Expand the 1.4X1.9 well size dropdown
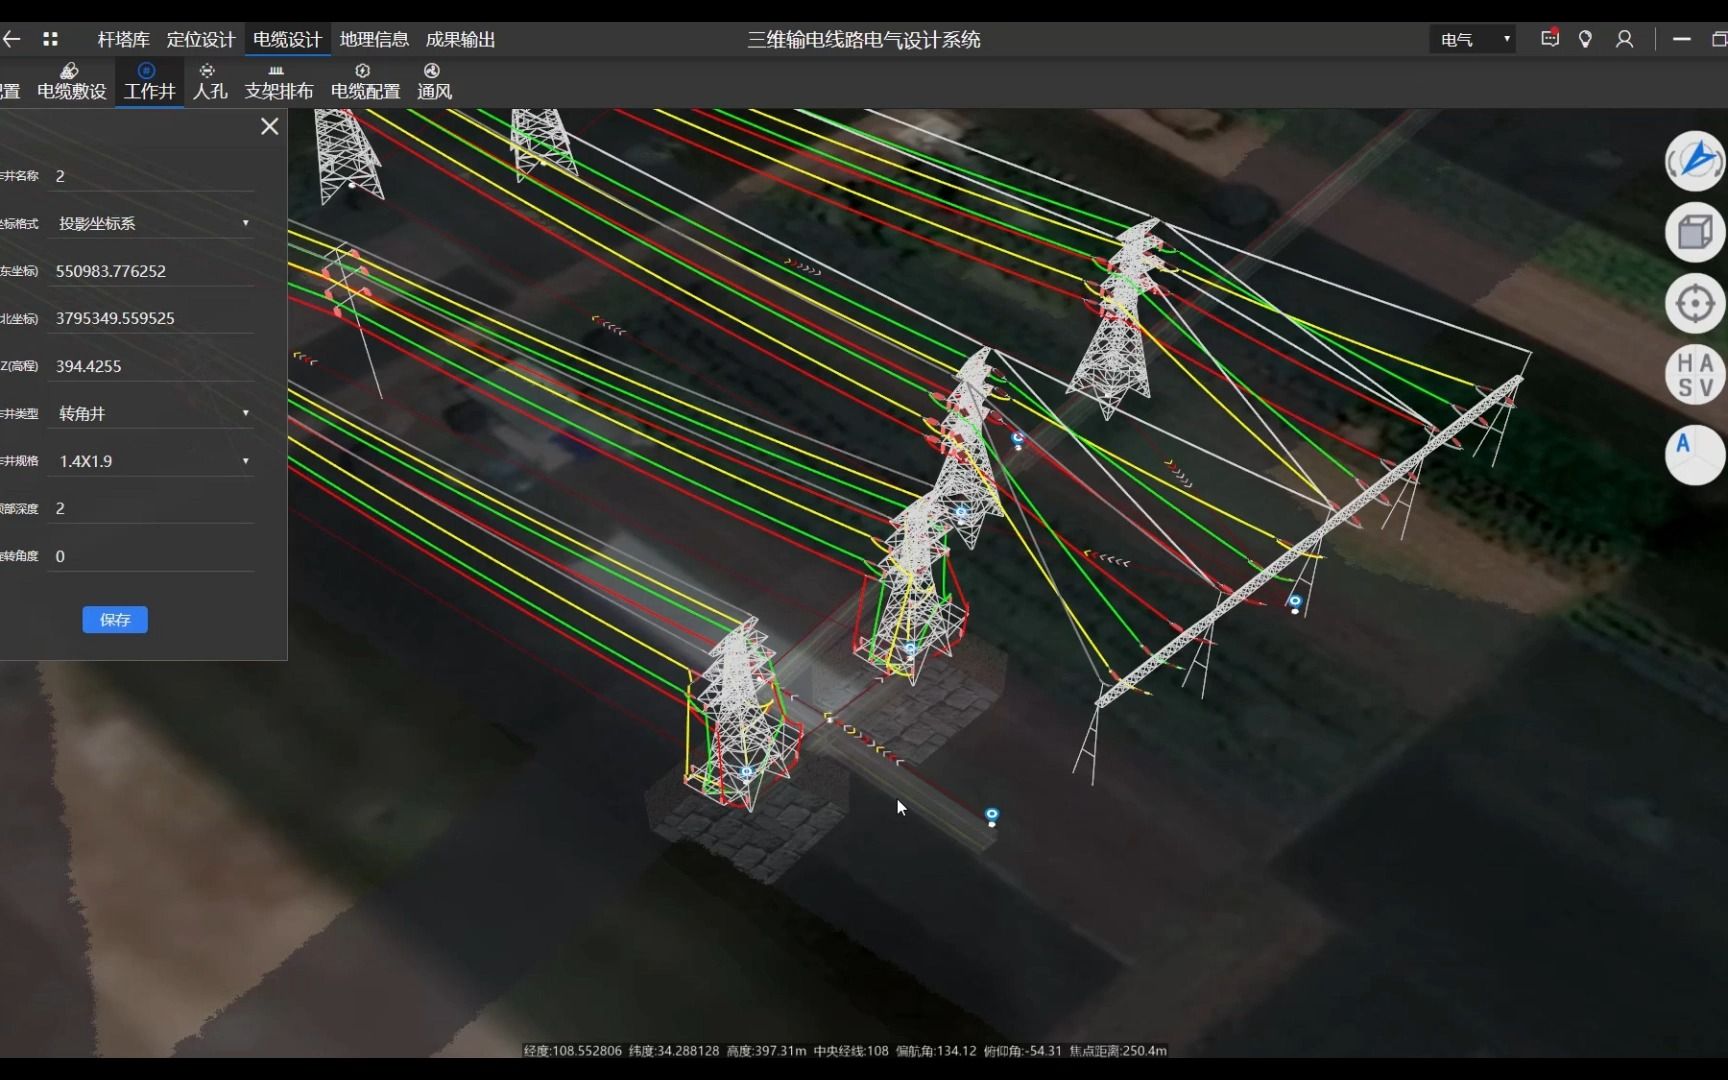The width and height of the screenshot is (1728, 1080). click(151, 461)
